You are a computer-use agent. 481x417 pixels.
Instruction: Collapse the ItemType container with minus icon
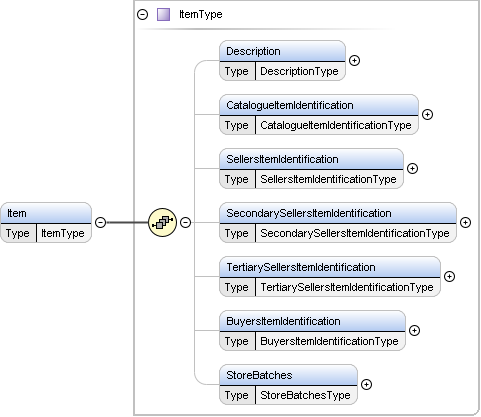point(143,15)
